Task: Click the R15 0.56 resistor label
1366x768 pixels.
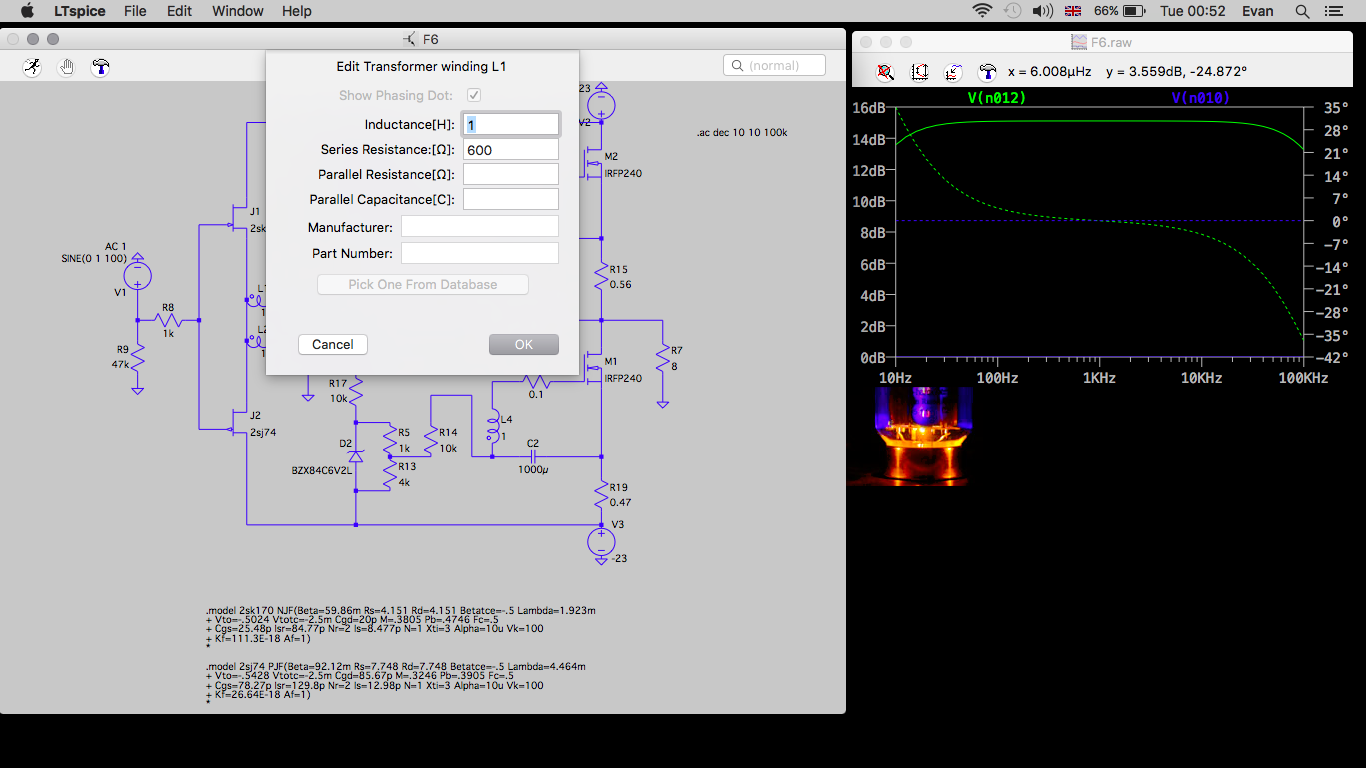Action: (618, 277)
